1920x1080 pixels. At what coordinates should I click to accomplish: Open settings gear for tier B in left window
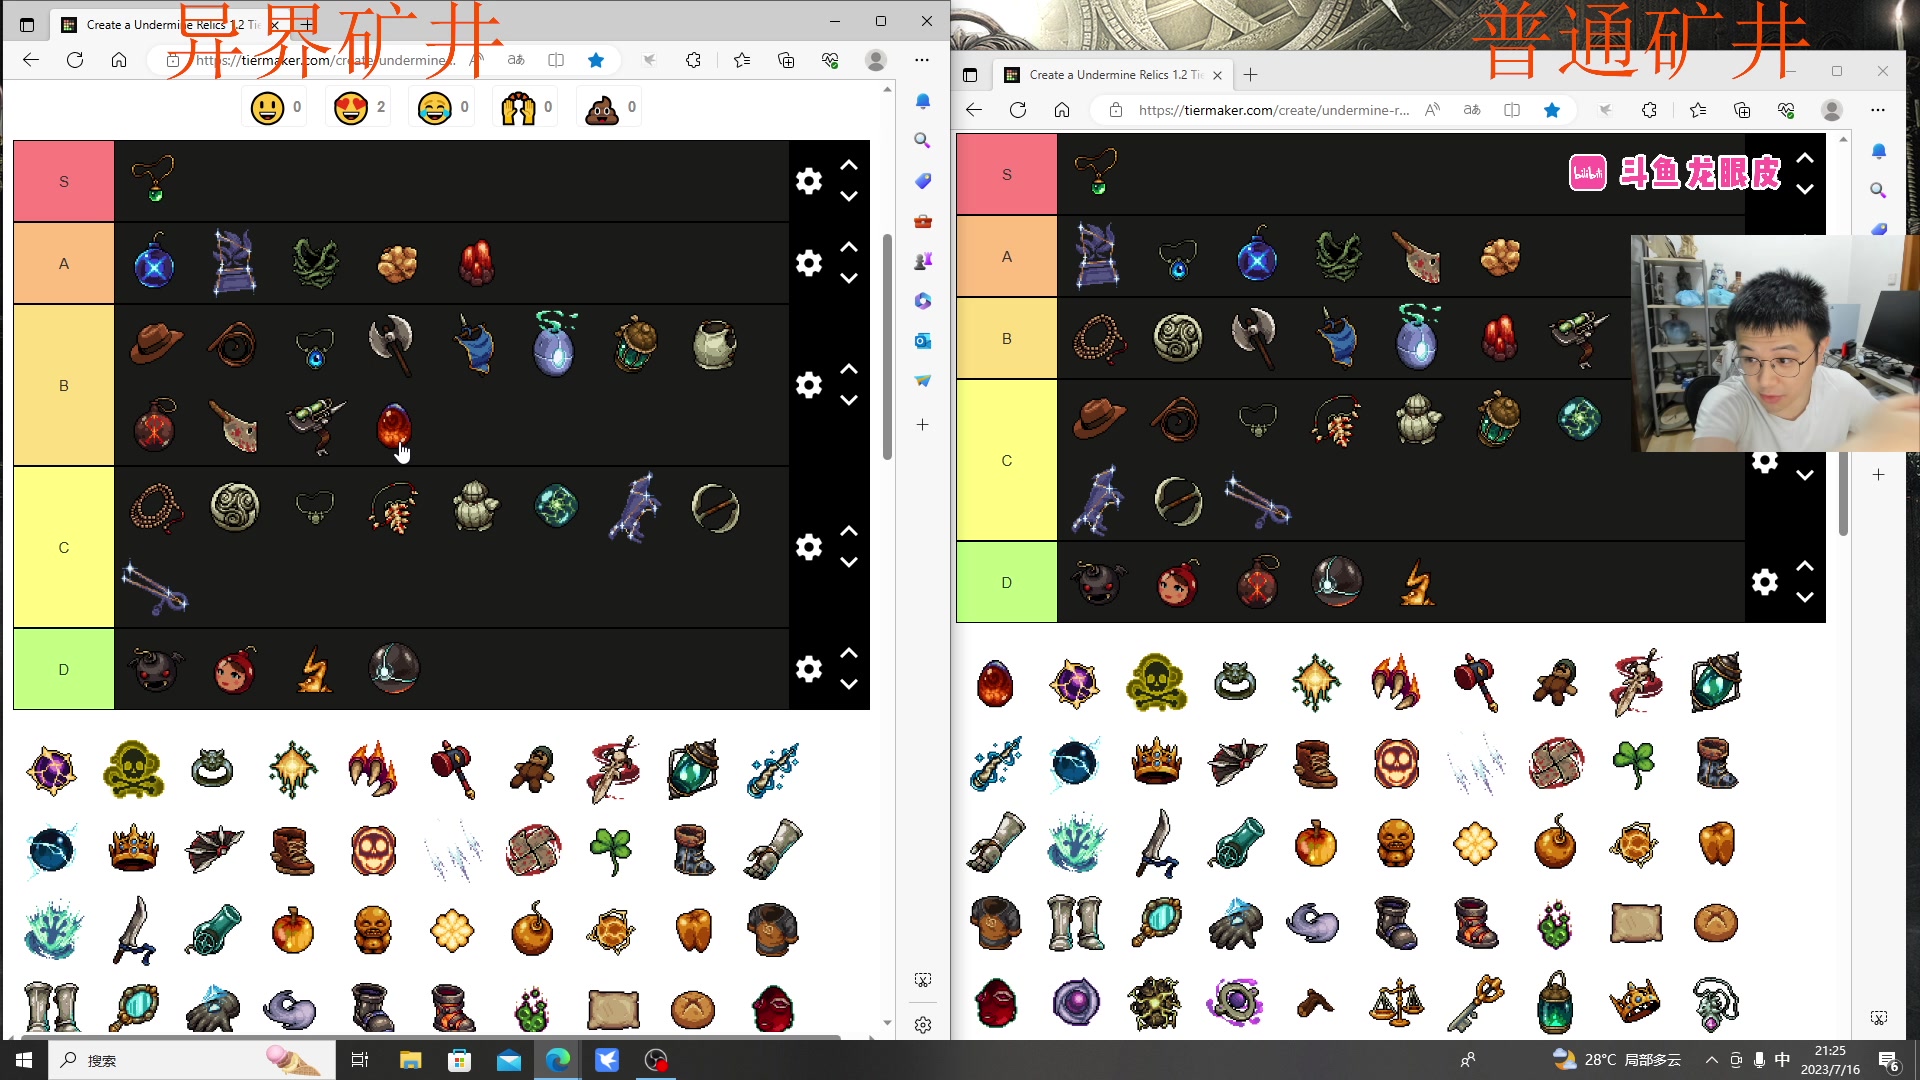tap(809, 385)
